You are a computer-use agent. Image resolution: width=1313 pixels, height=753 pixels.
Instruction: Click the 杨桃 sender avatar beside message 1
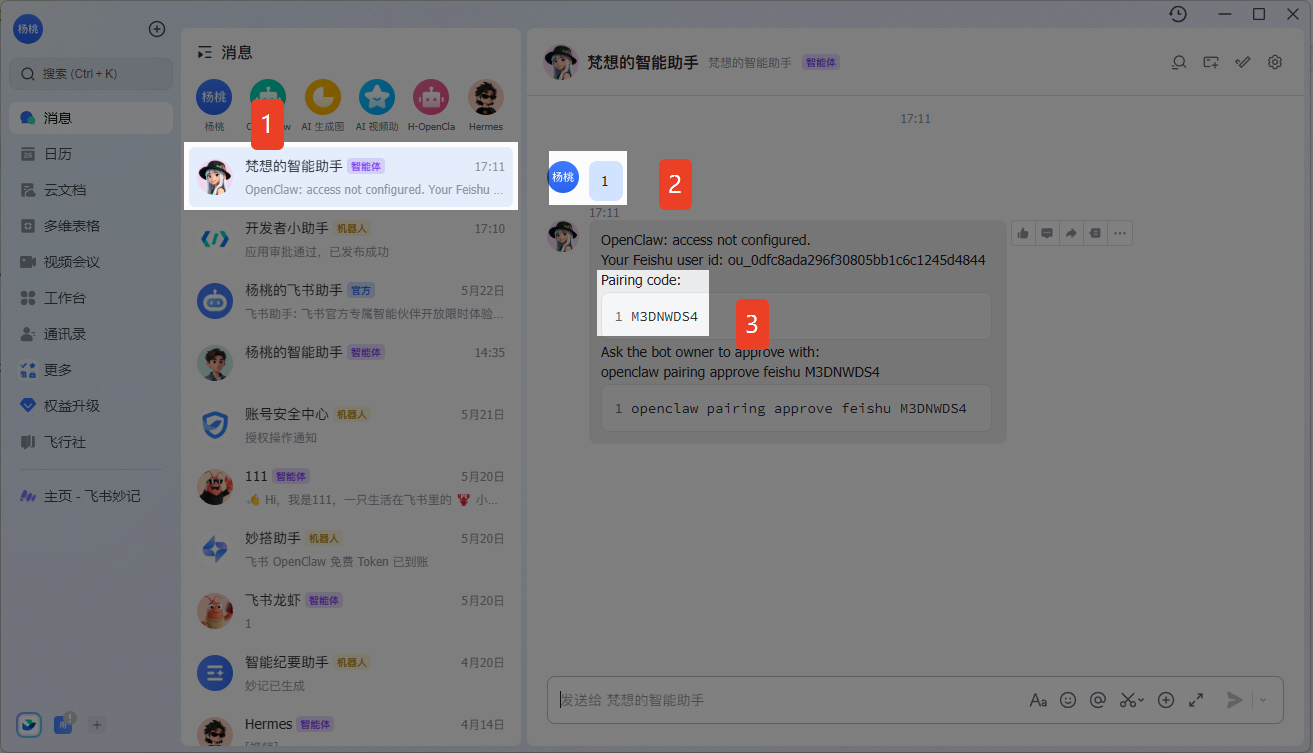tap(563, 177)
